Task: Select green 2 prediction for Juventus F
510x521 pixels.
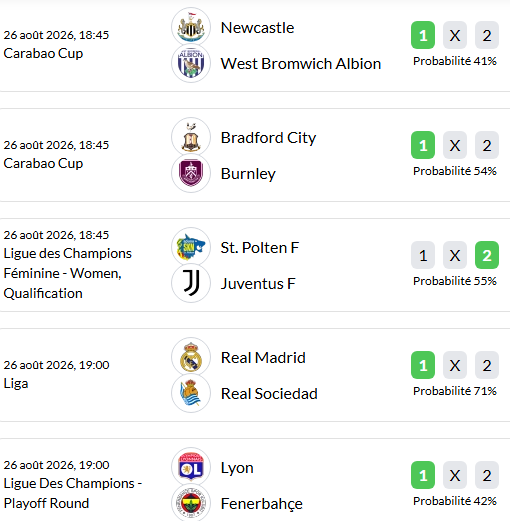Action: (487, 255)
